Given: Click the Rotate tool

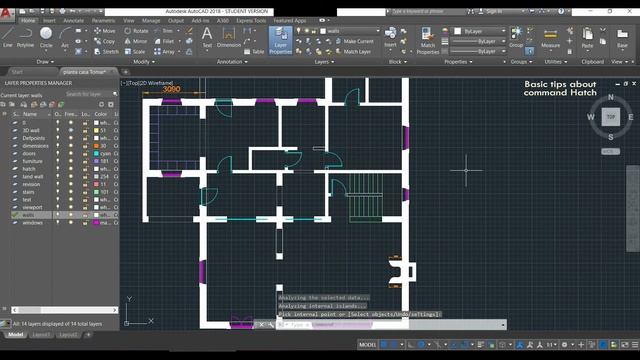Looking at the screenshot, I should click(136, 31).
